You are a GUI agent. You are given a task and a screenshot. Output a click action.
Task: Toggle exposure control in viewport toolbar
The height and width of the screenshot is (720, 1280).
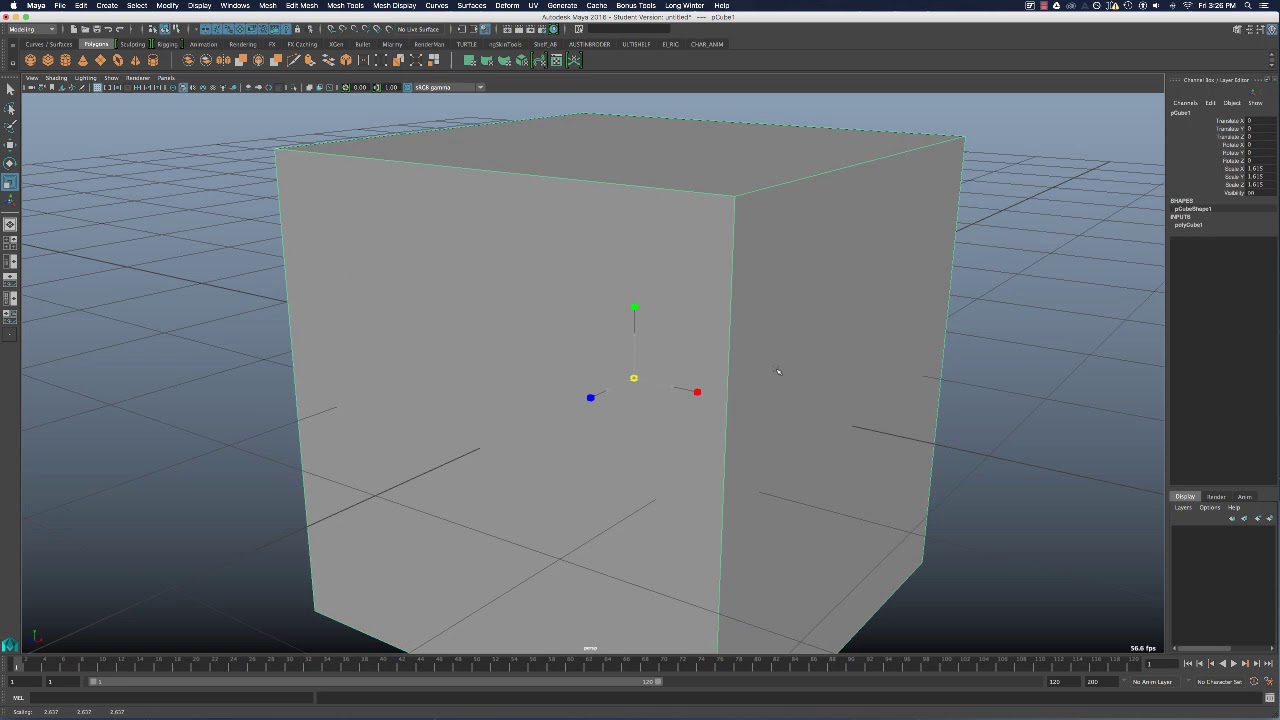pos(346,87)
